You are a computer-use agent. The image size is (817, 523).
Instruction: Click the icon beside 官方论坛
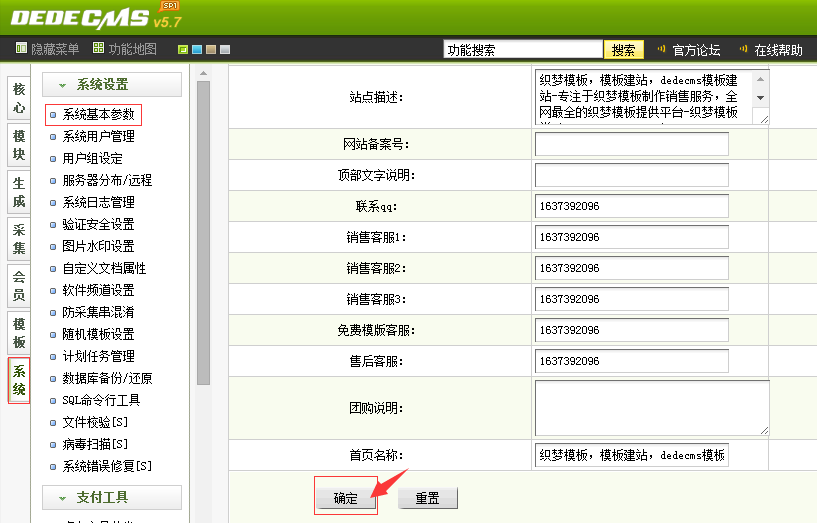click(661, 49)
